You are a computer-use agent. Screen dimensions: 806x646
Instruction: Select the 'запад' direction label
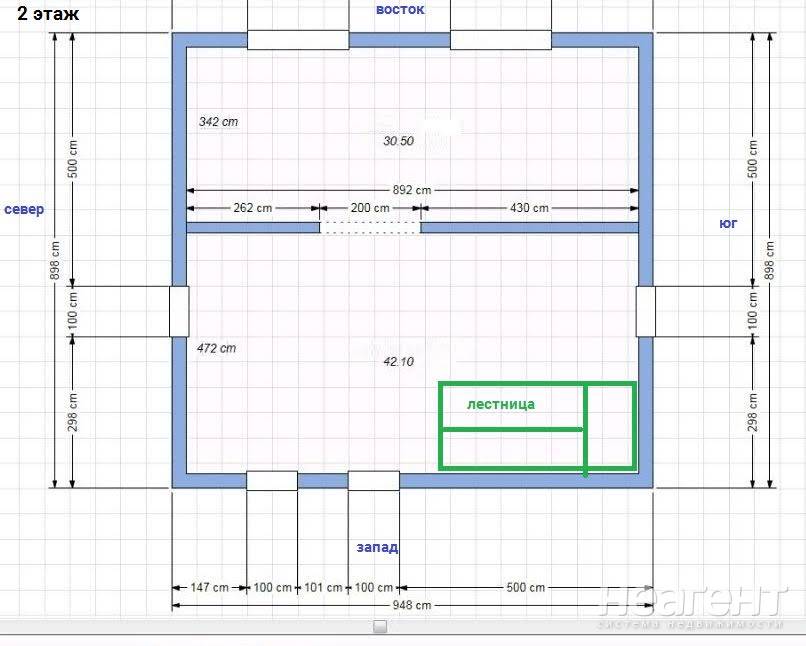click(x=377, y=547)
